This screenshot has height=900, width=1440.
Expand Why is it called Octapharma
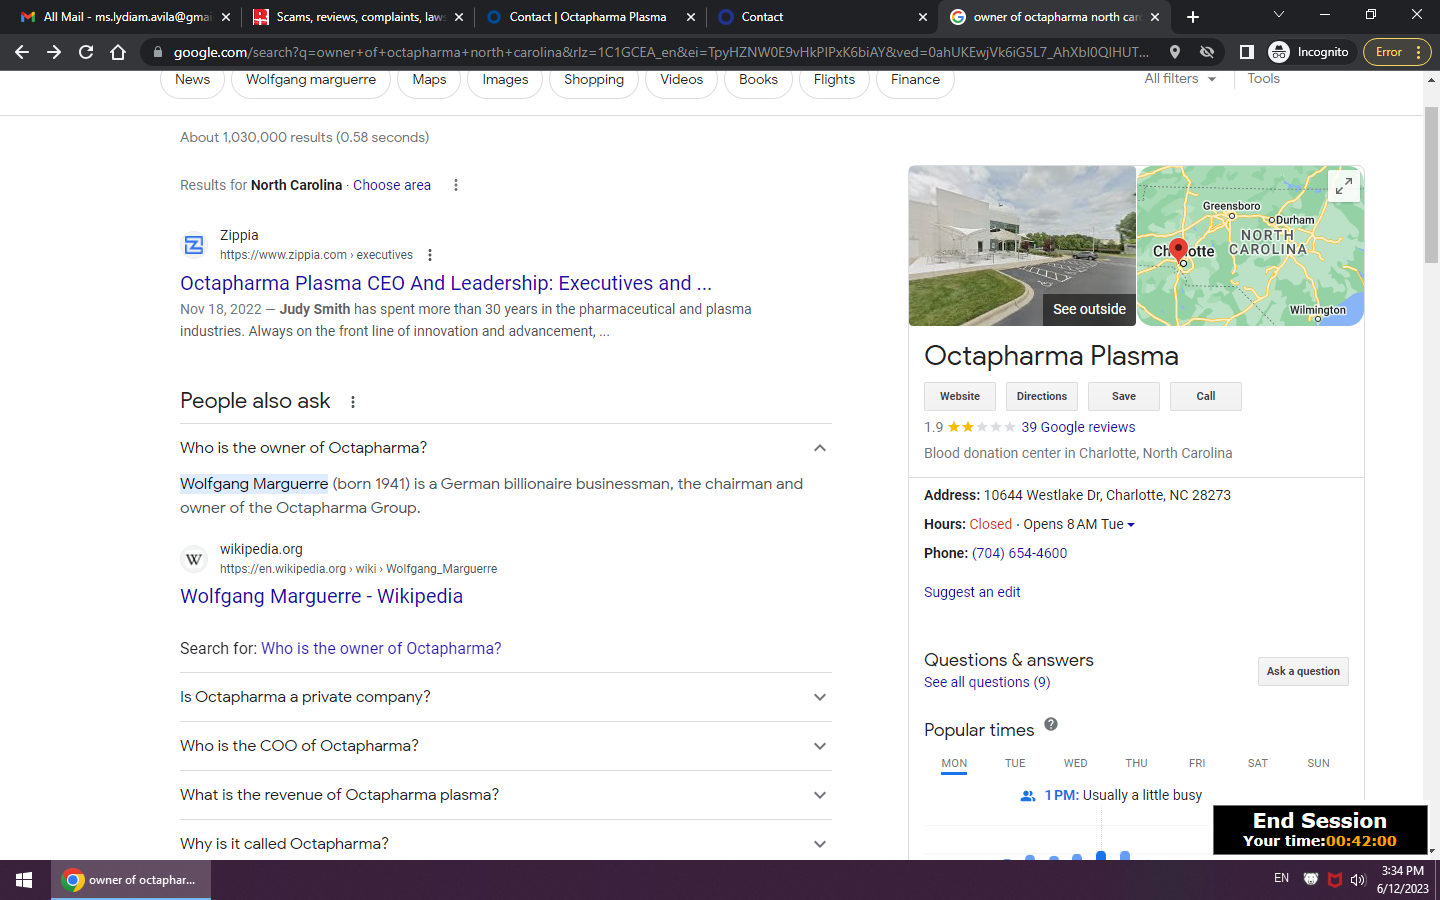[505, 844]
